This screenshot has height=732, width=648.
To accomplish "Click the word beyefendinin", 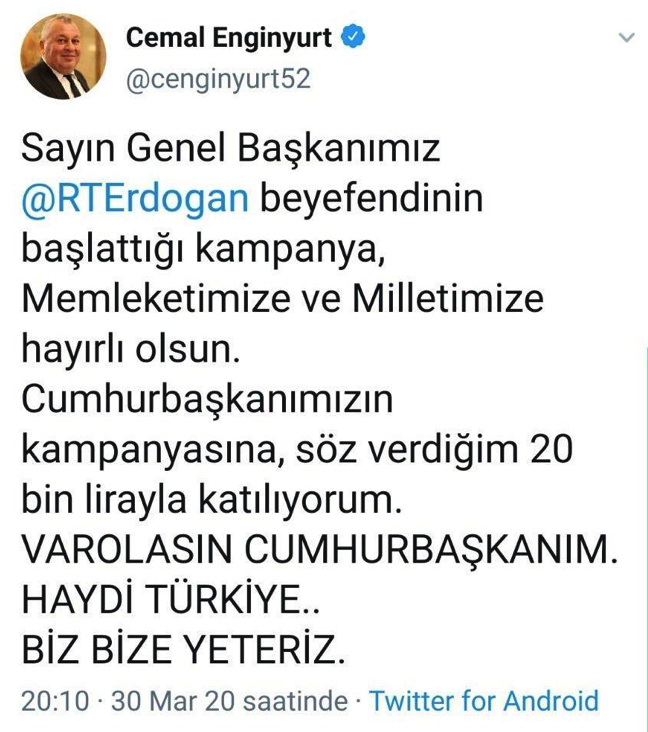I will [x=371, y=198].
